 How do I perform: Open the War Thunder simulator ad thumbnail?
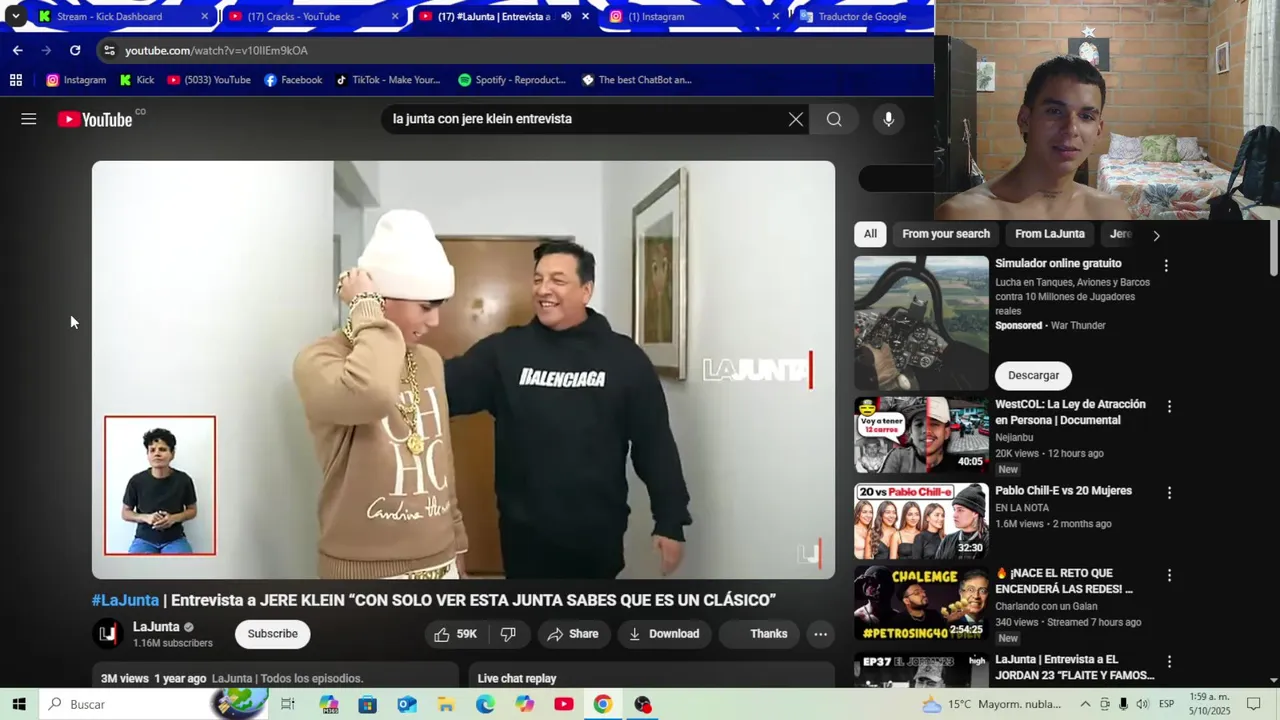921,323
